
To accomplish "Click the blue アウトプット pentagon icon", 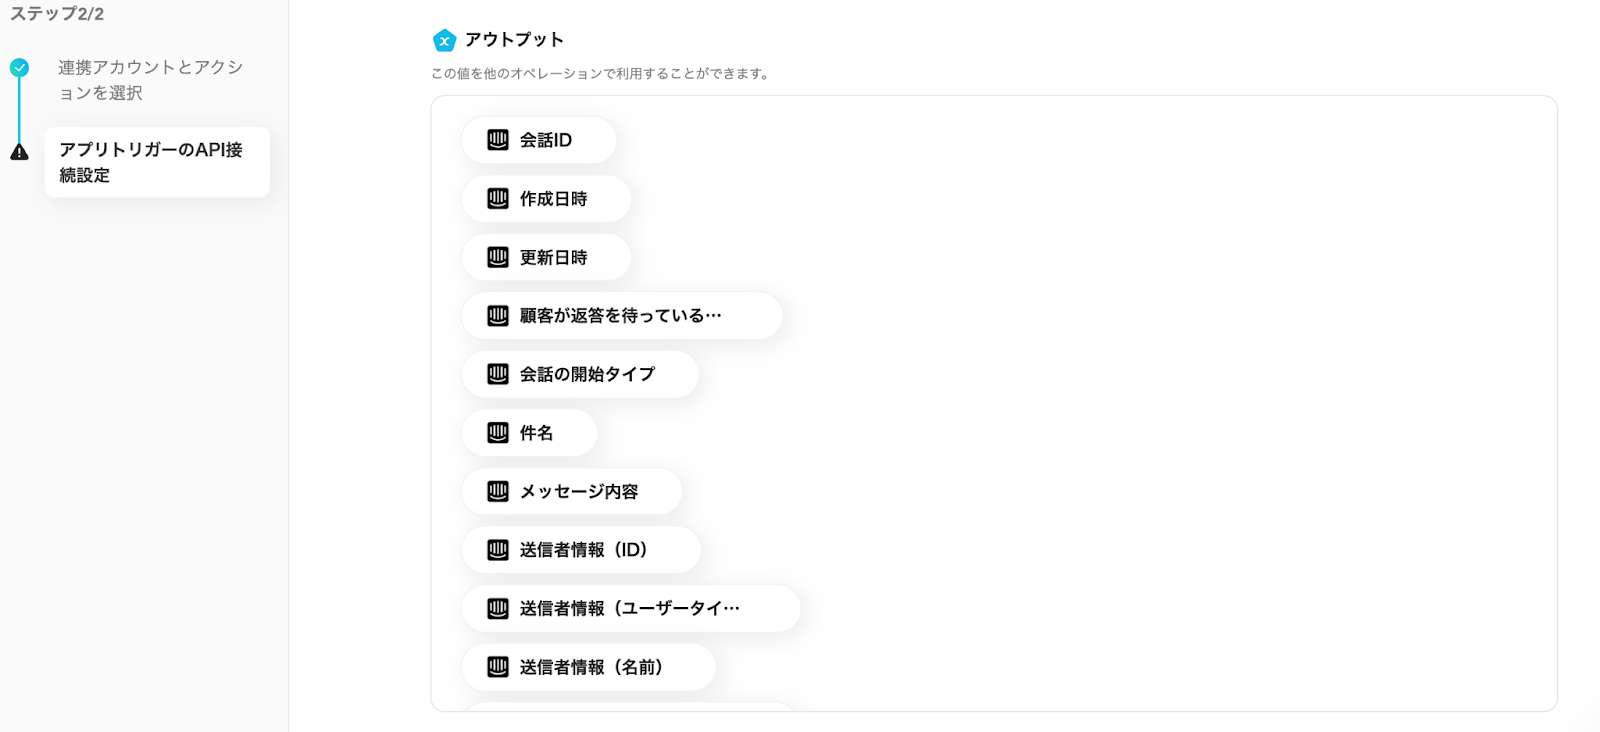I will 444,40.
